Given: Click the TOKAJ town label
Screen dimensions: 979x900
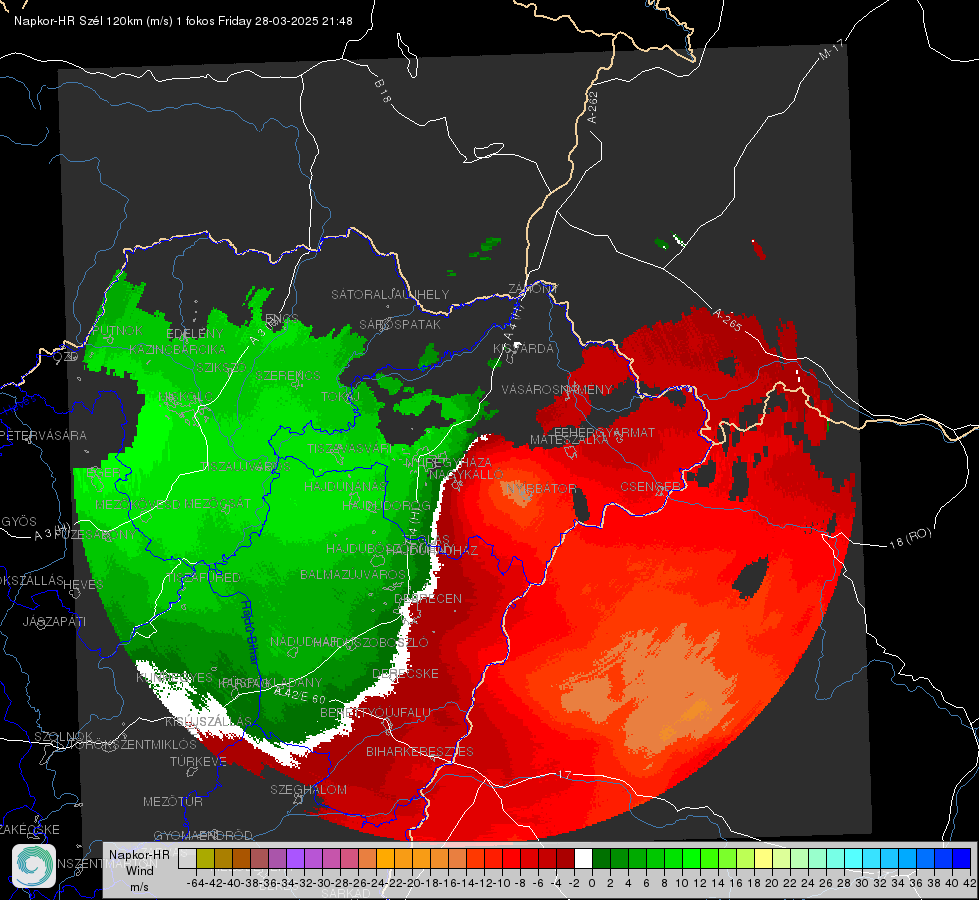Looking at the screenshot, I should 340,397.
